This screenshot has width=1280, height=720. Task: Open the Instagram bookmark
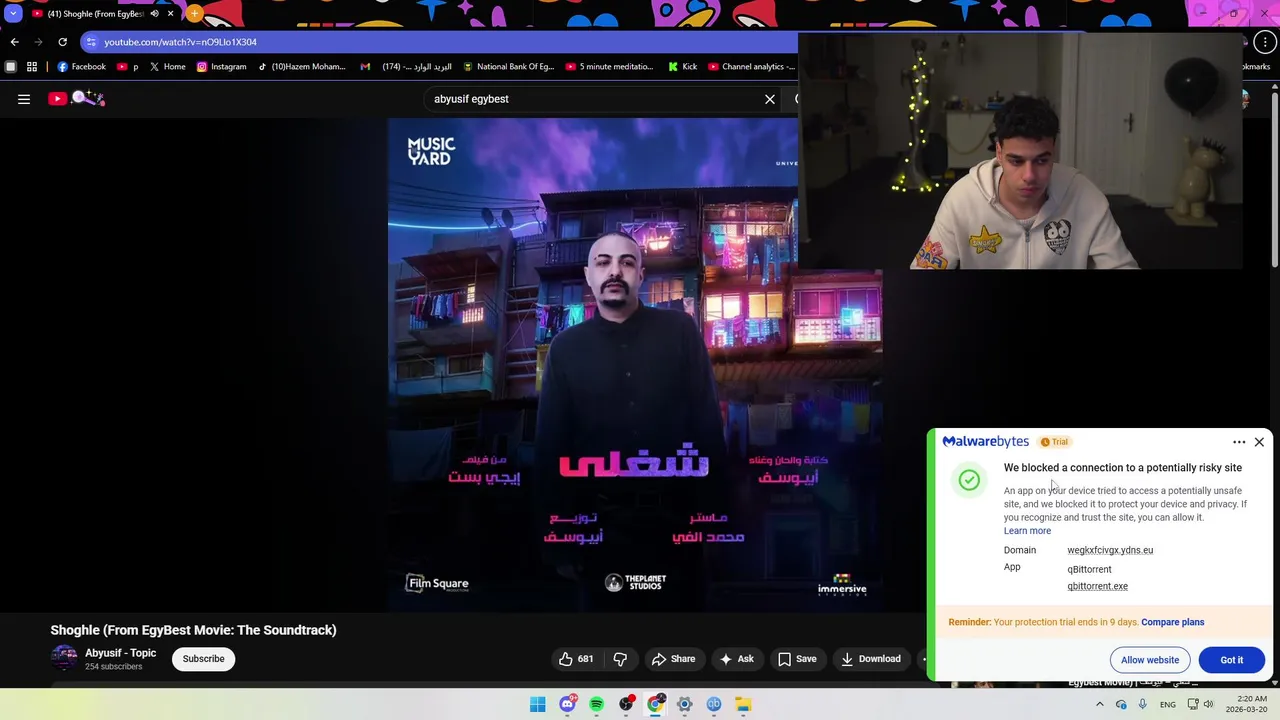point(221,67)
